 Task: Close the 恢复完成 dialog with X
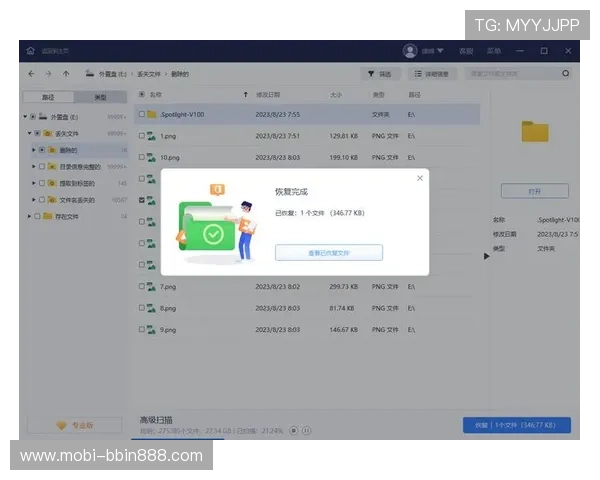coord(420,178)
